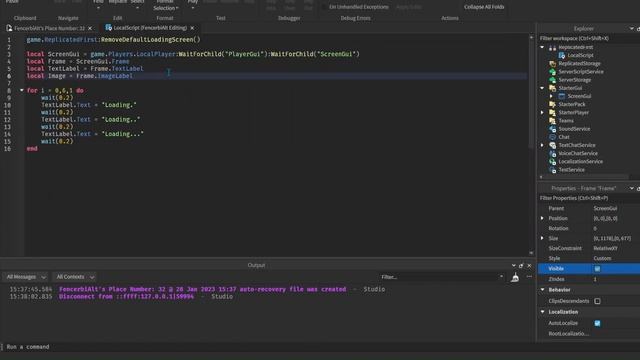Click the ServerScriptService cloud icon
This screenshot has height=360, width=640.
tap(552, 71)
